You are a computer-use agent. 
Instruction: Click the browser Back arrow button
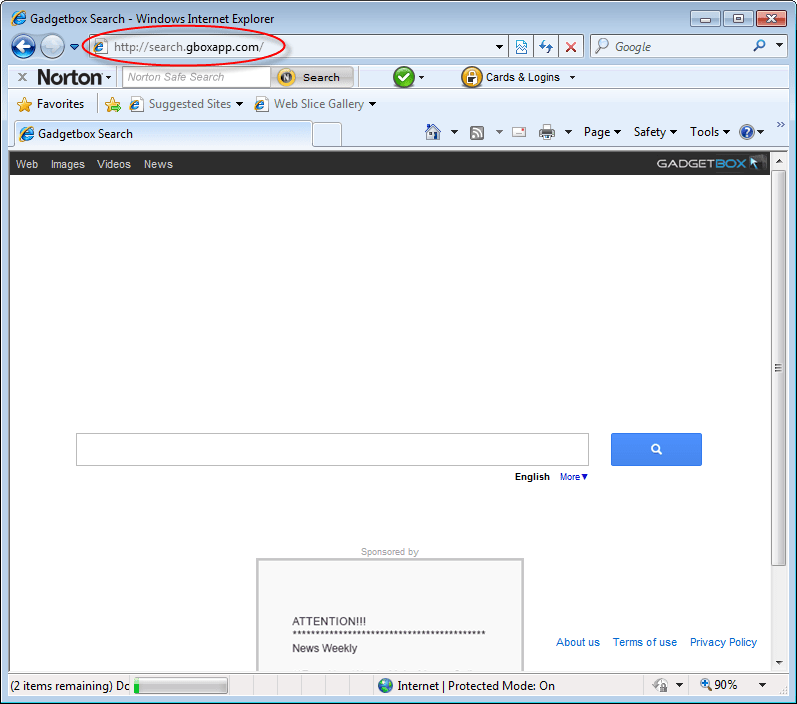tap(23, 47)
